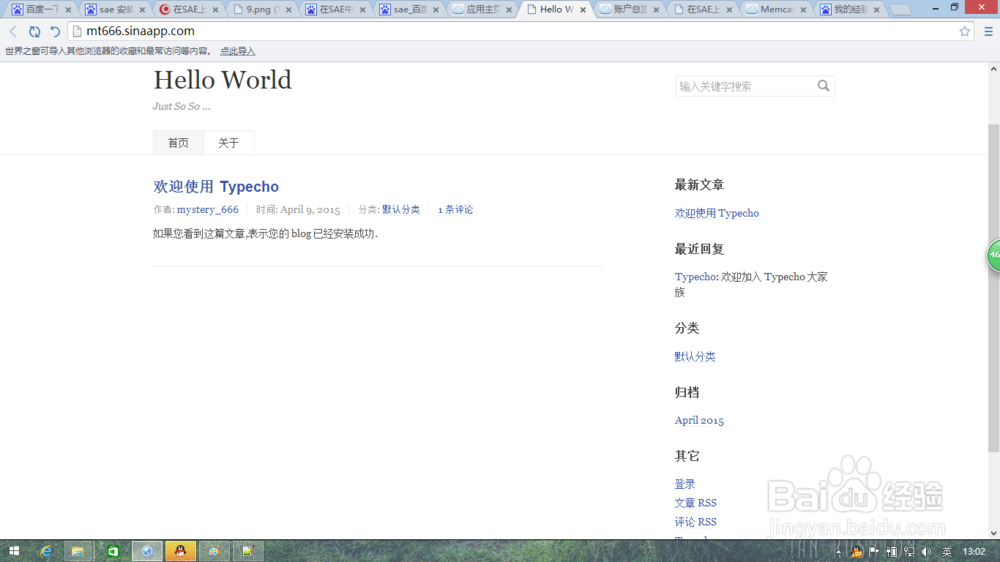Open the 评论 RSS link
1000x562 pixels.
point(696,522)
